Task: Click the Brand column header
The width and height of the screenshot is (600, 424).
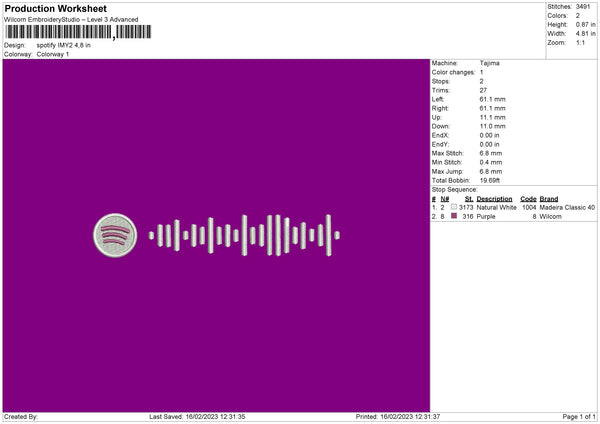Action: click(x=549, y=199)
